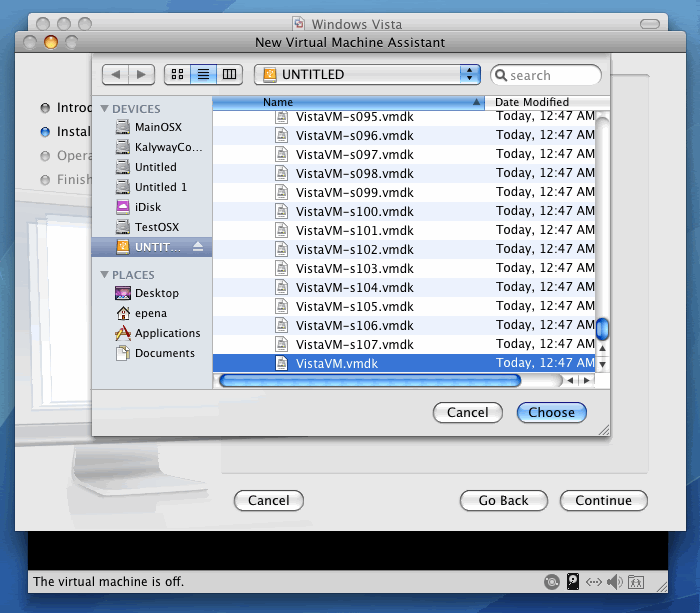Screen dimensions: 700x613
Task: Open epena home folder
Action: pos(152,313)
